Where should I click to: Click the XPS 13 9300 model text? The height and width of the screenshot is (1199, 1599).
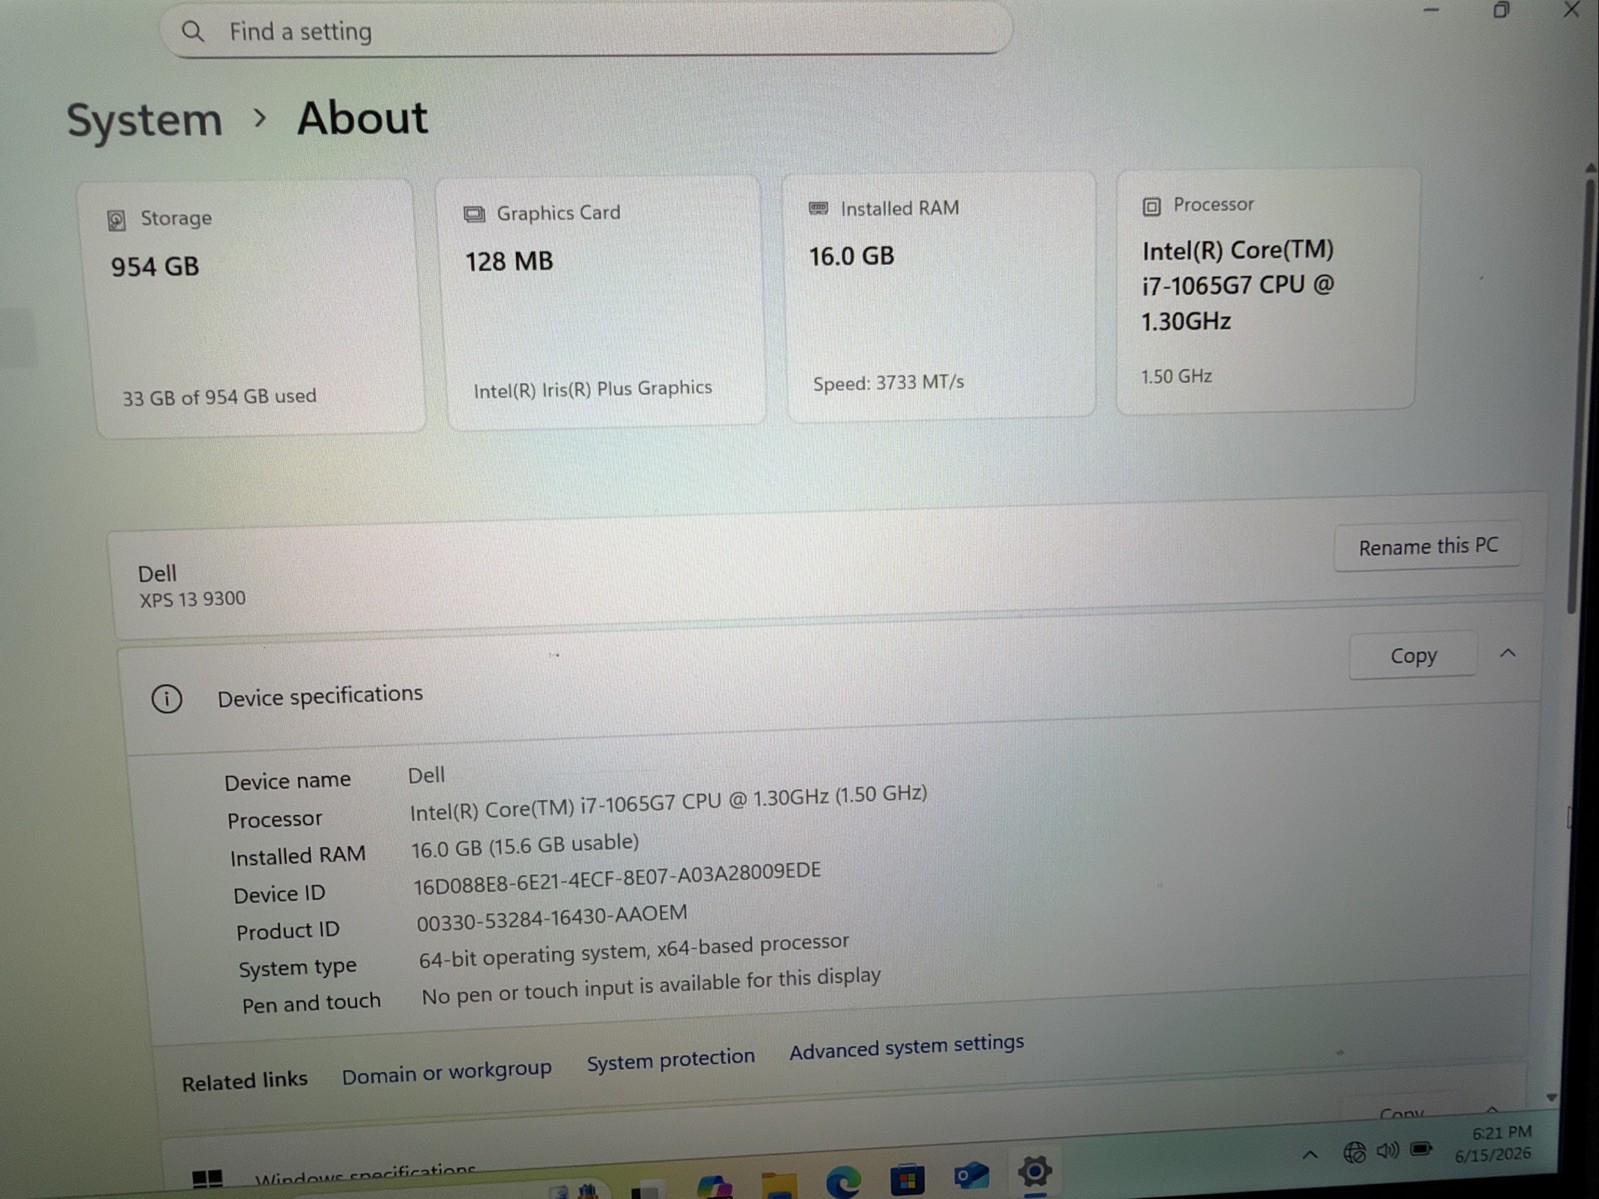coord(192,599)
